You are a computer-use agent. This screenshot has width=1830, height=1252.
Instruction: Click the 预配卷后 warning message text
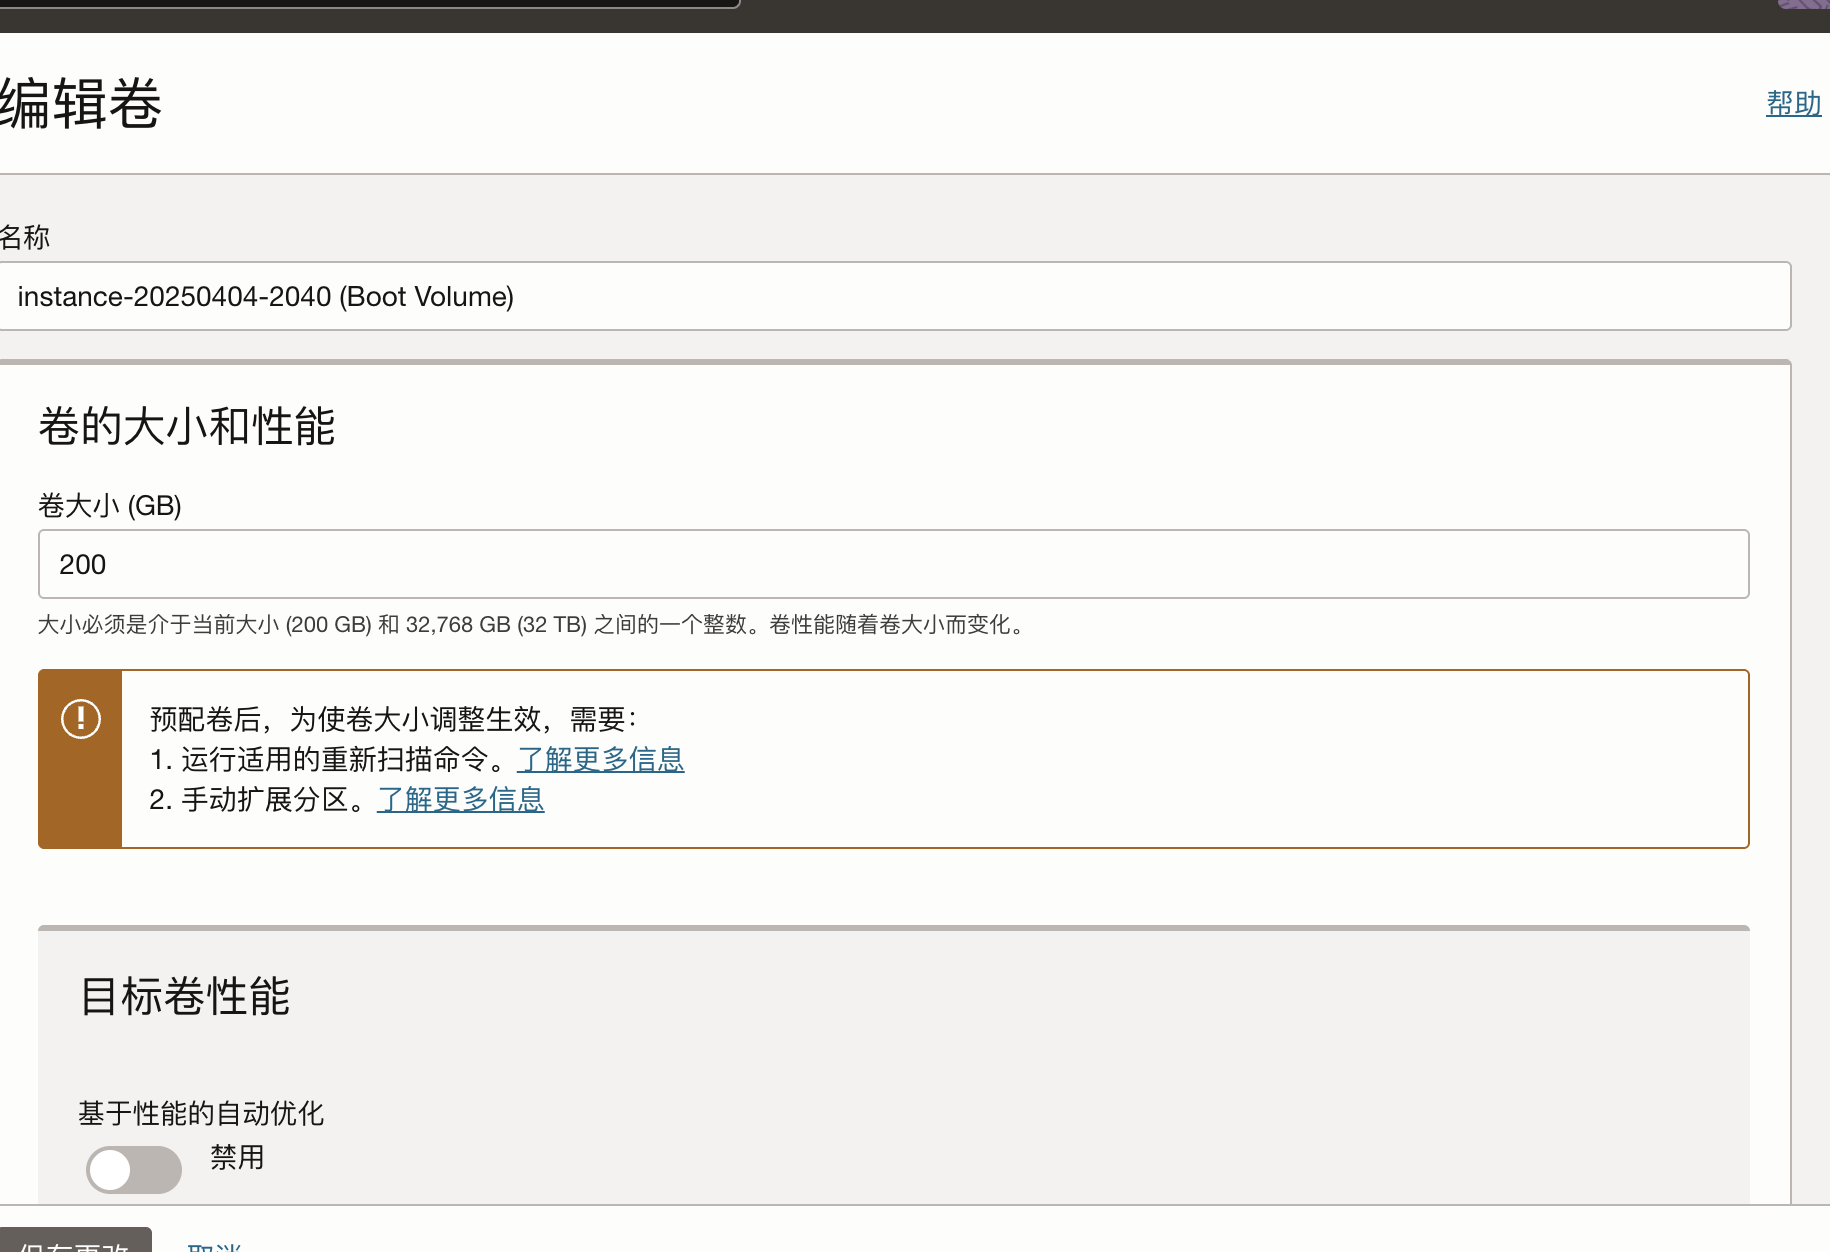click(x=393, y=719)
